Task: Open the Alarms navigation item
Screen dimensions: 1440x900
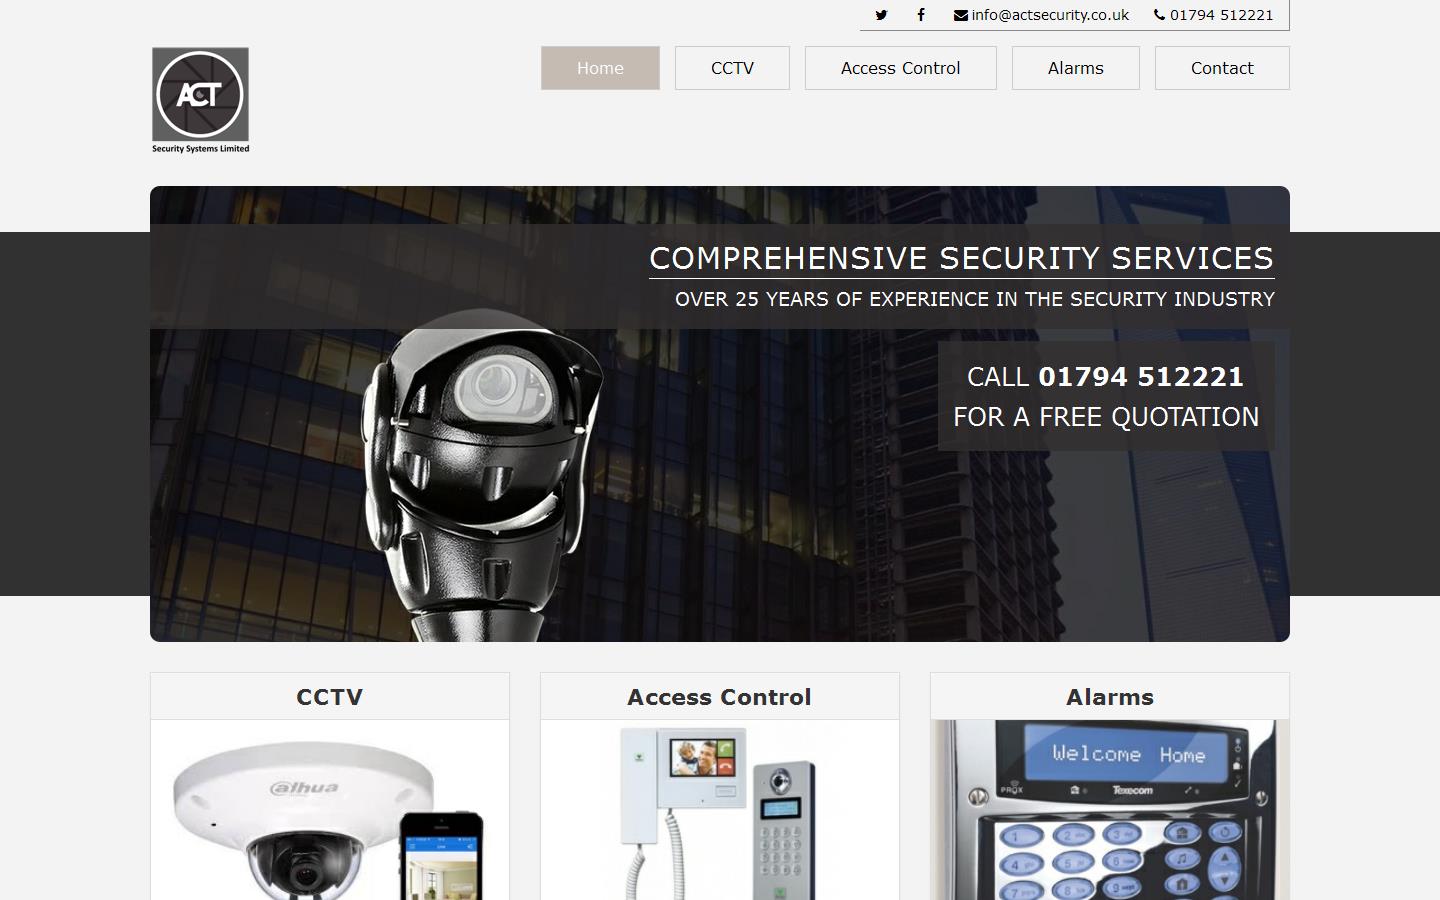Action: click(x=1075, y=68)
